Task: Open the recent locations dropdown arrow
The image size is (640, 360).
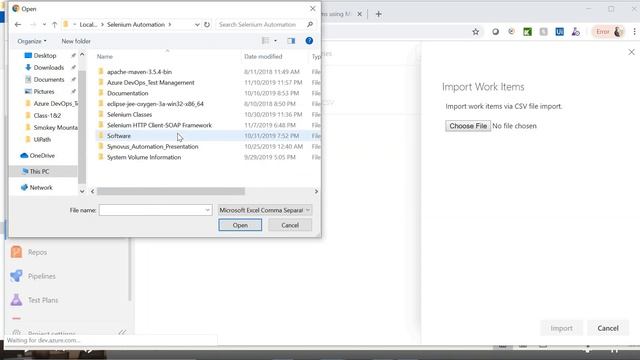Action: tap(44, 24)
